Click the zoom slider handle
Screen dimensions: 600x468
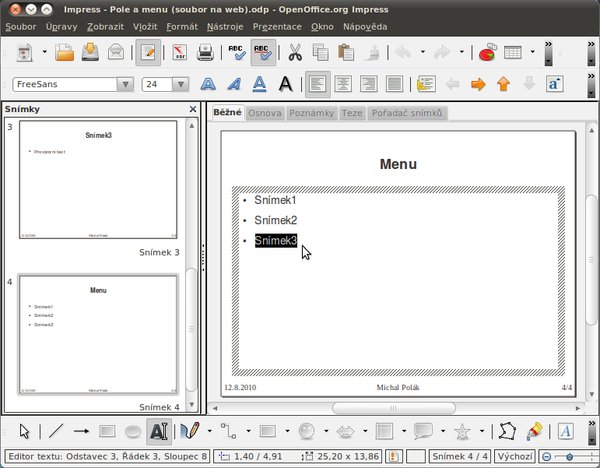[x=569, y=457]
